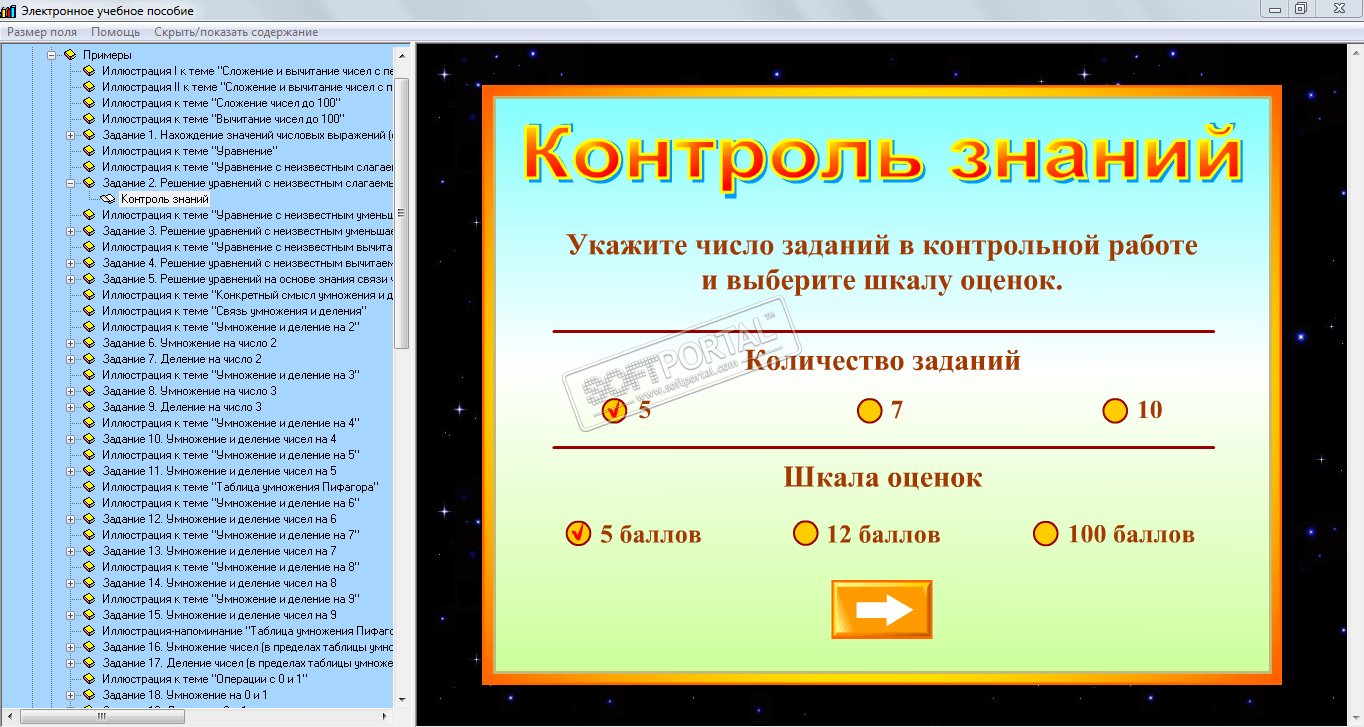Click book icon of "Умножение и деление на 5"
Viewport: 1364px width, 727px height.
(x=89, y=455)
